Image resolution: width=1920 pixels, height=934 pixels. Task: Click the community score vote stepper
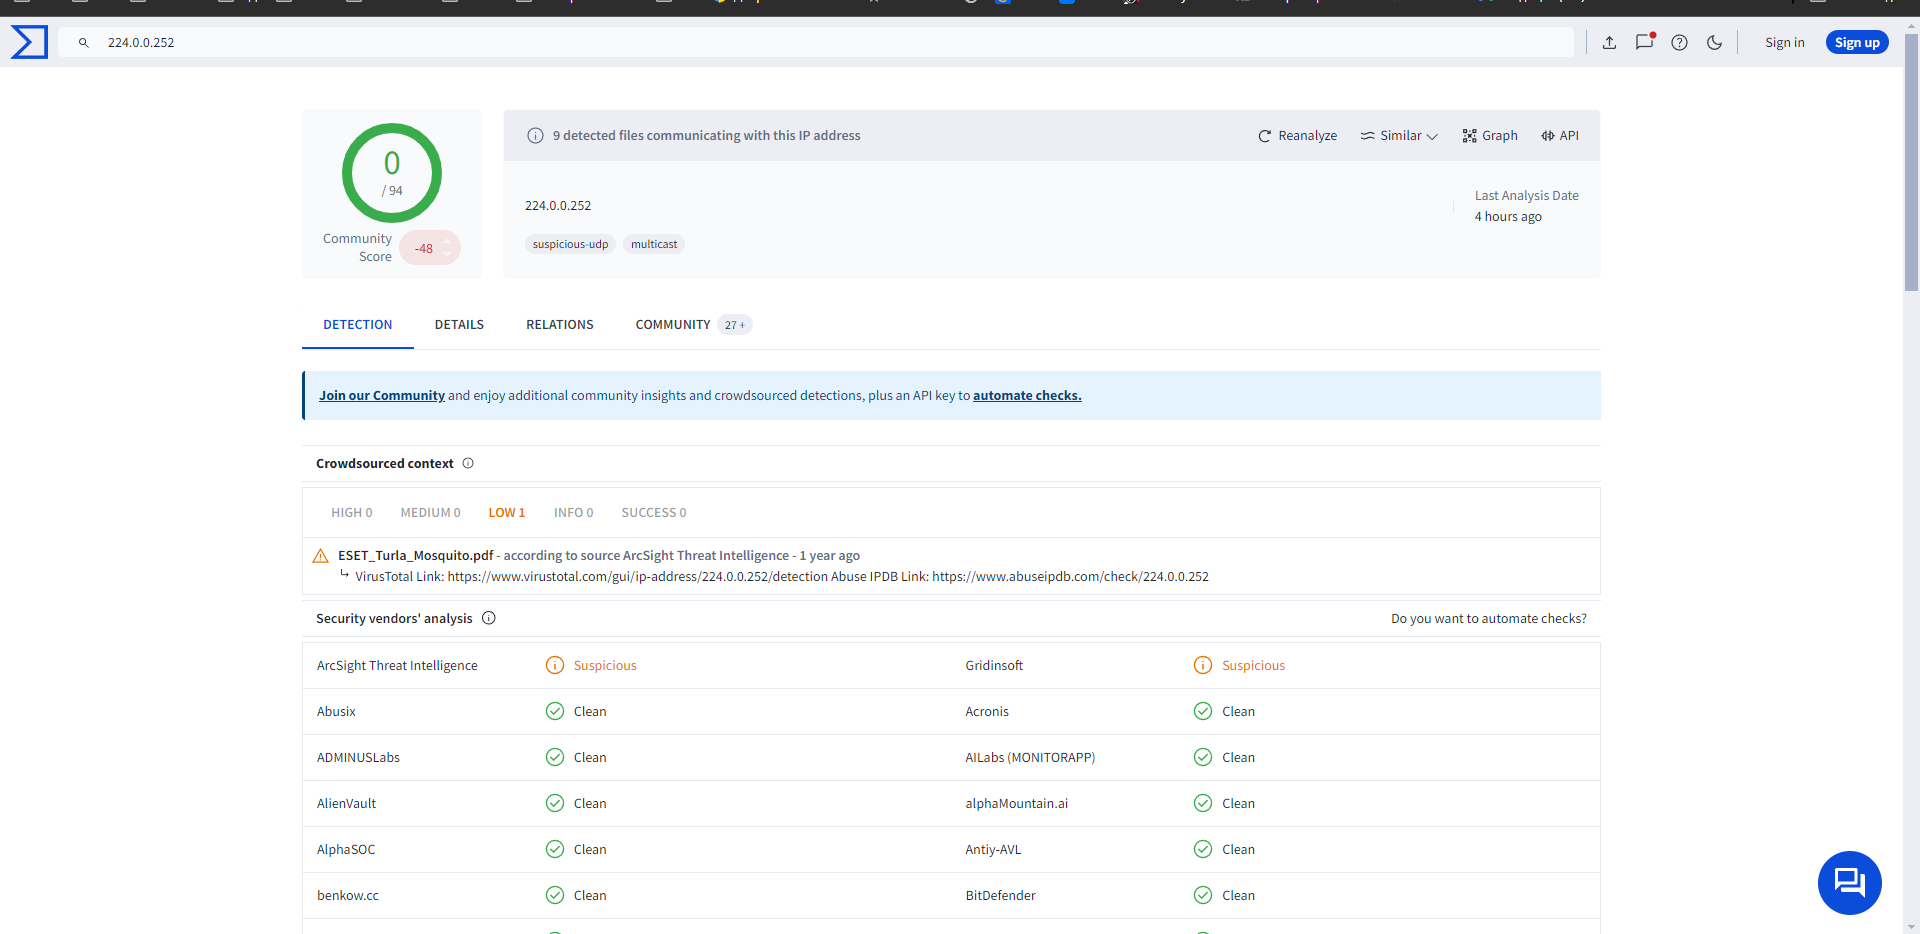point(447,248)
